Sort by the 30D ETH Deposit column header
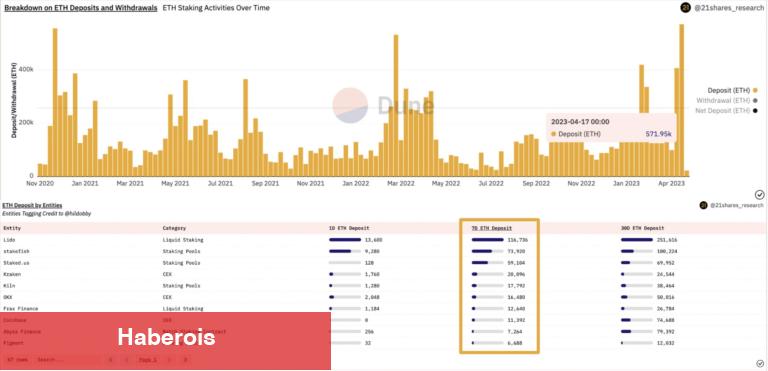 [643, 228]
